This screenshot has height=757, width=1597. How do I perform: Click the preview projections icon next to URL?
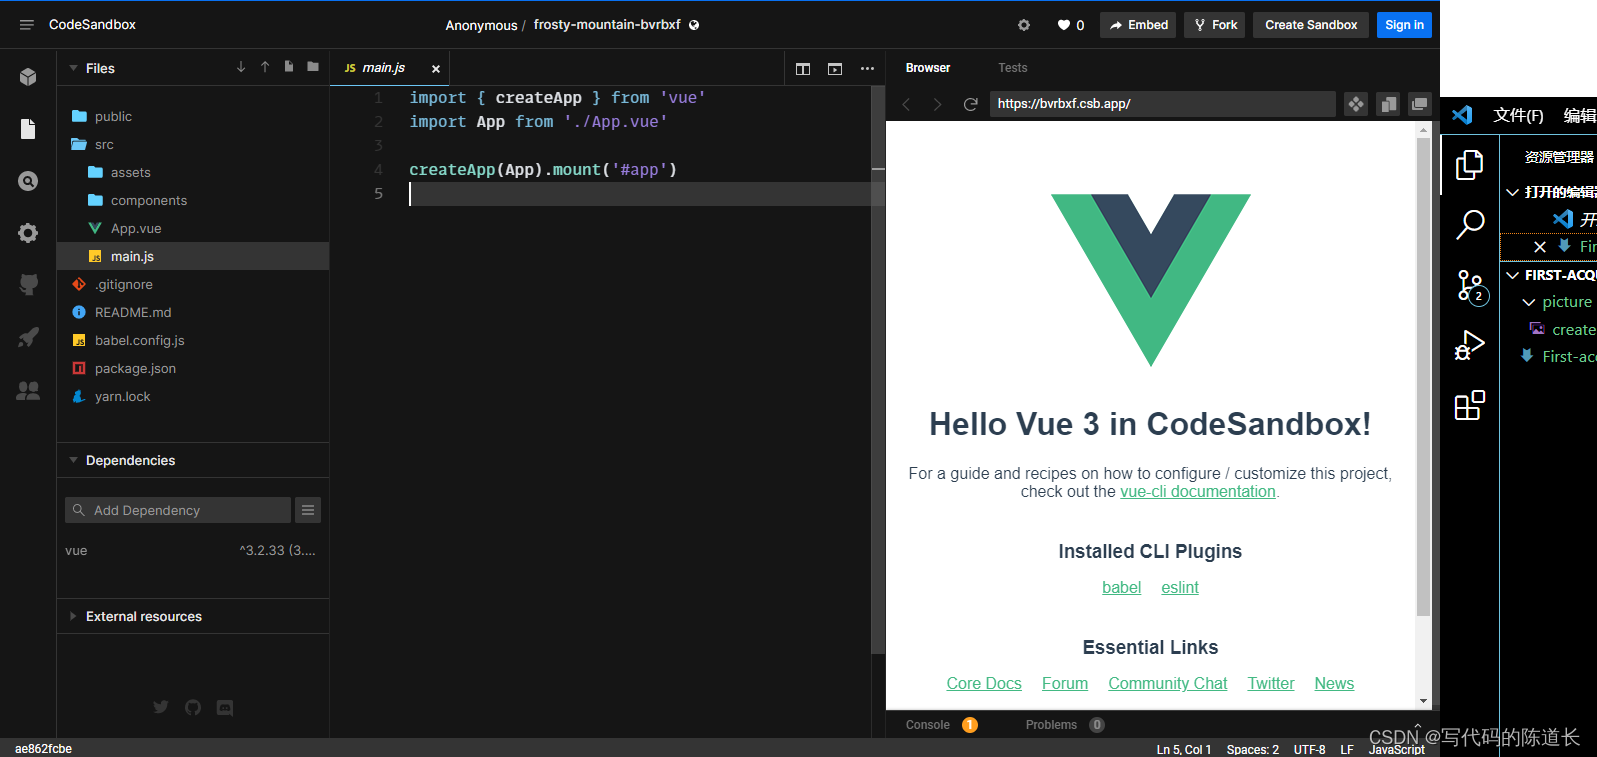tap(1356, 104)
